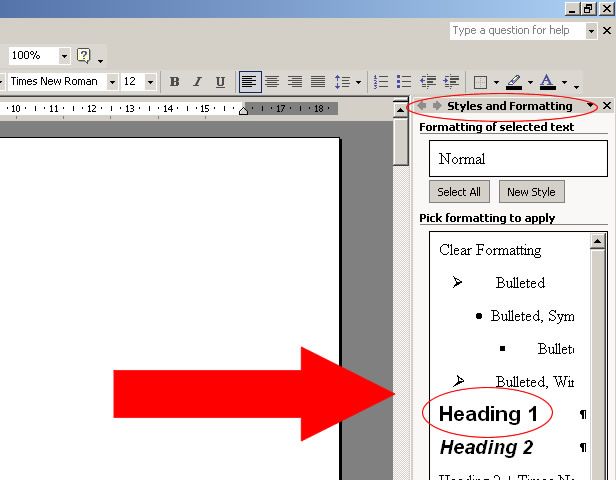Image resolution: width=616 pixels, height=480 pixels.
Task: Expand the 100% zoom dropdown
Action: click(x=64, y=56)
